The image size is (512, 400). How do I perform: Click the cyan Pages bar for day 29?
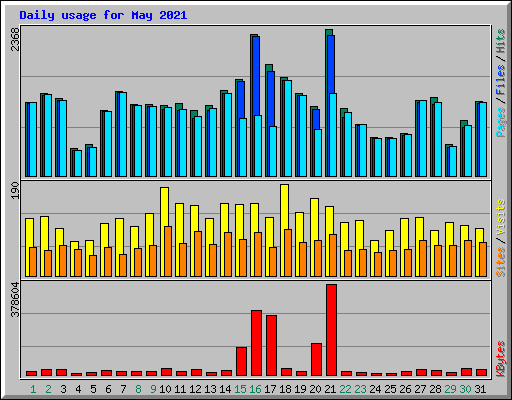click(453, 161)
